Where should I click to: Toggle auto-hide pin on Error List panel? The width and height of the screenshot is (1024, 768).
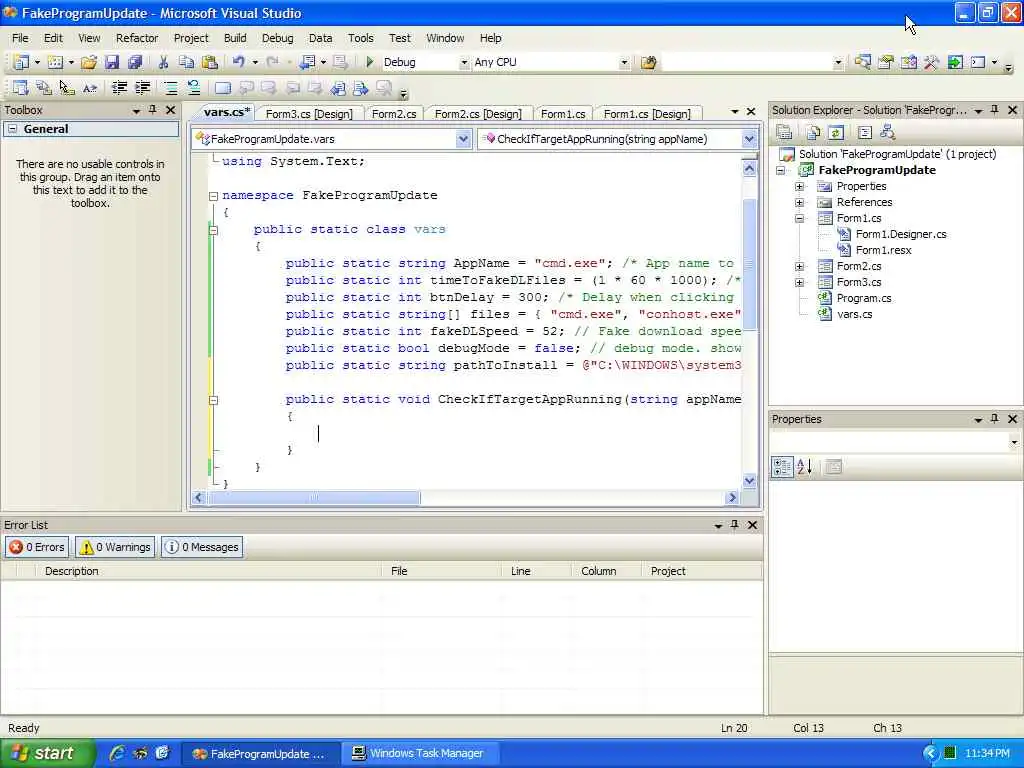[735, 524]
